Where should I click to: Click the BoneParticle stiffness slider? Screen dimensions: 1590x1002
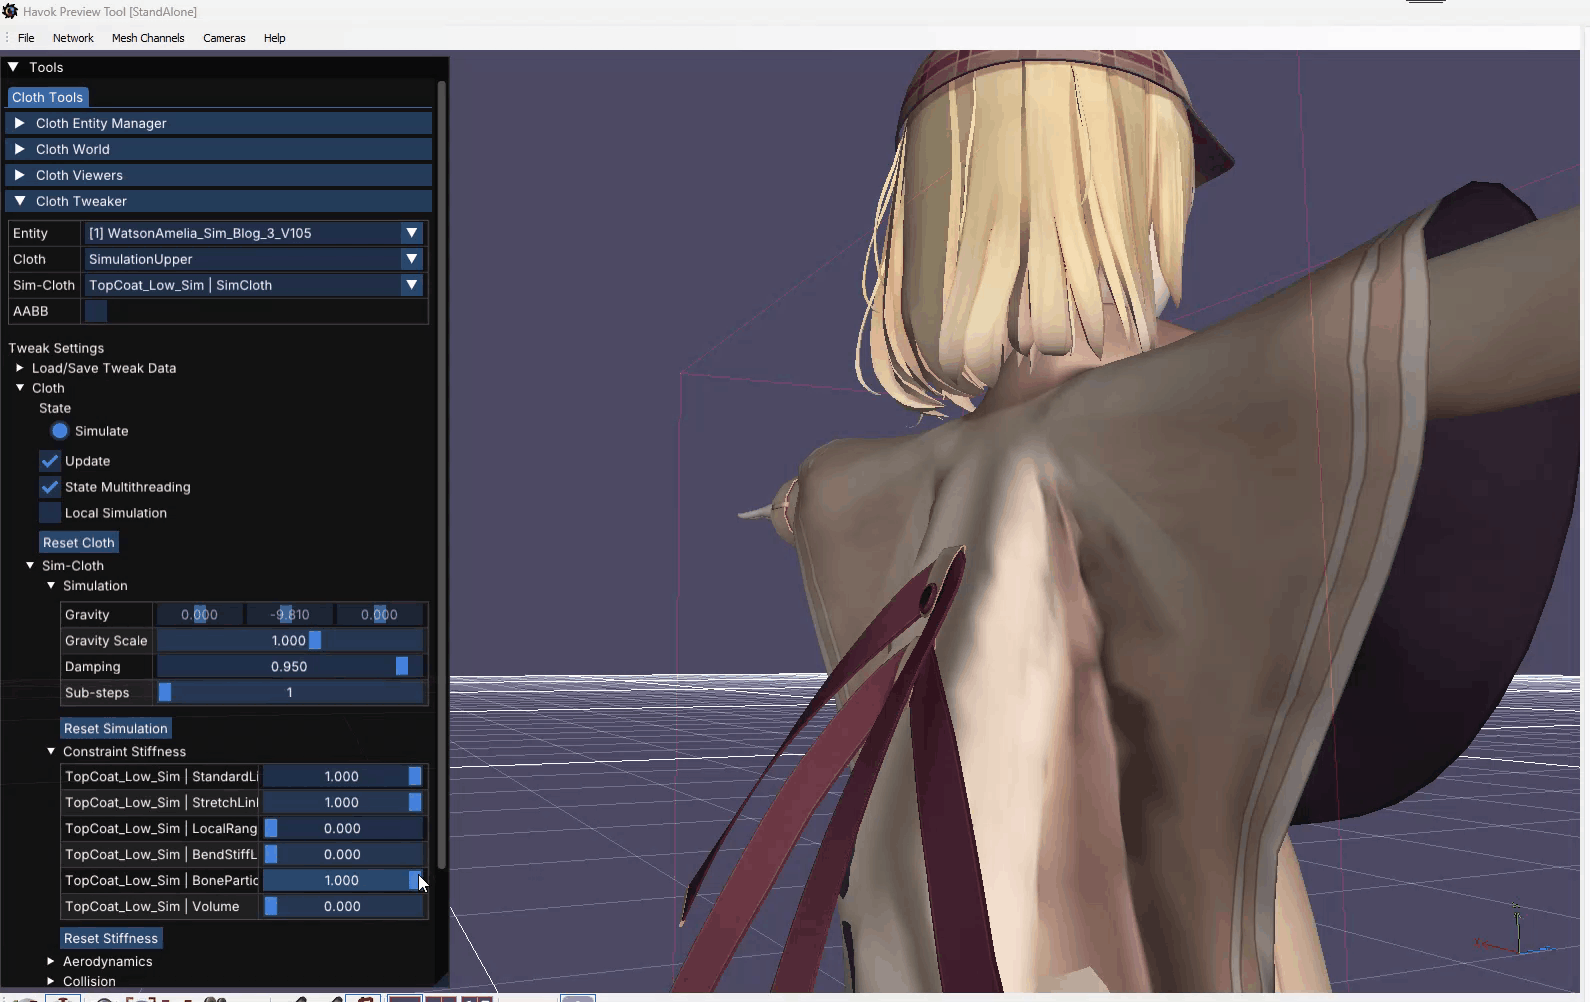pos(342,881)
